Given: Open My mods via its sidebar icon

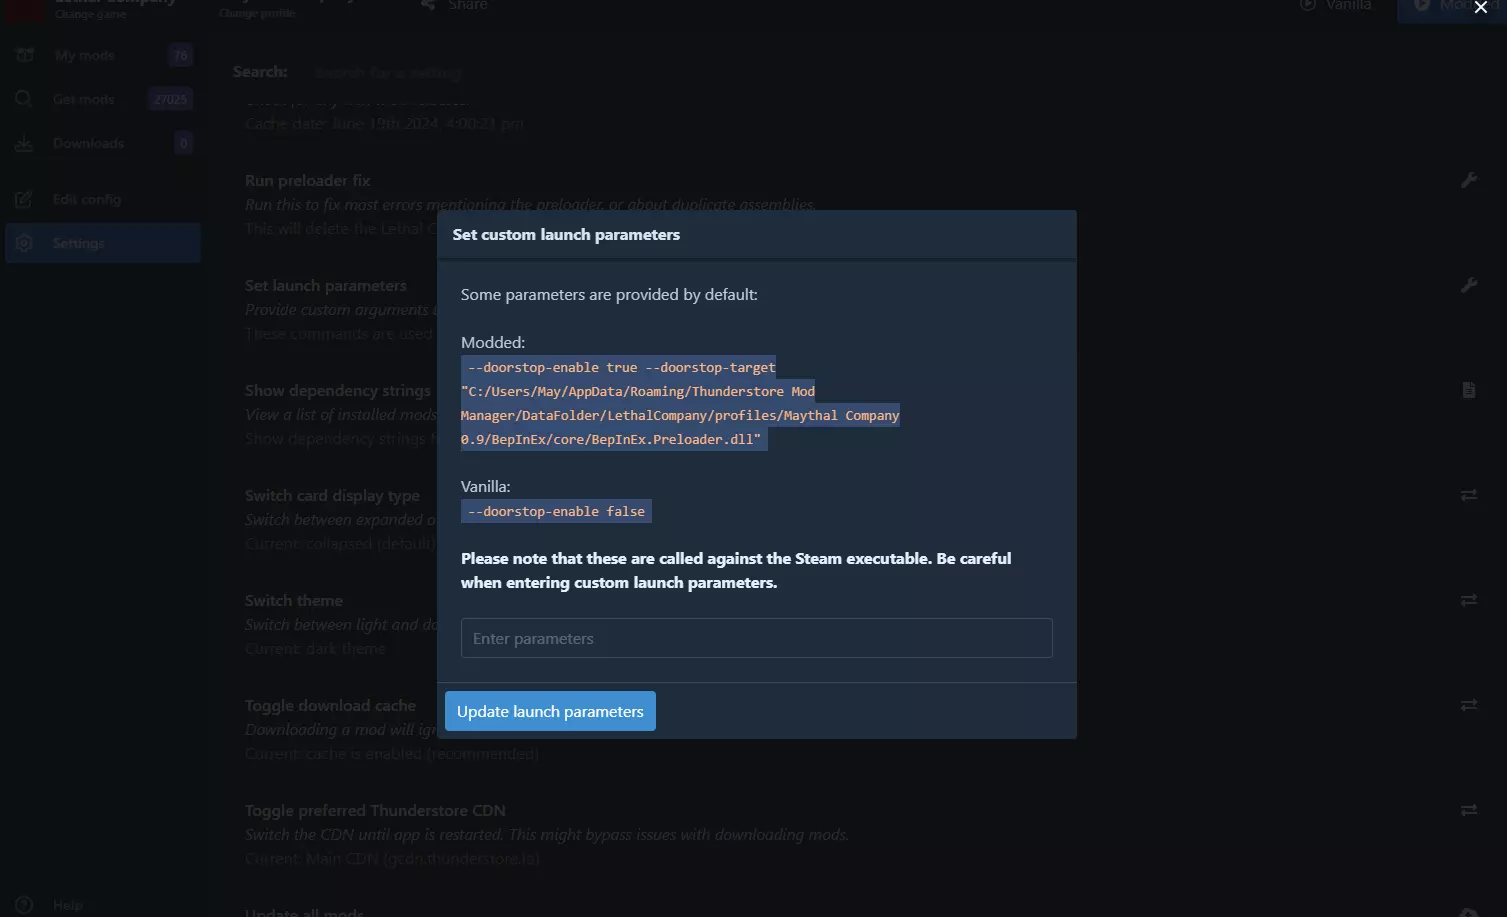Looking at the screenshot, I should point(25,55).
